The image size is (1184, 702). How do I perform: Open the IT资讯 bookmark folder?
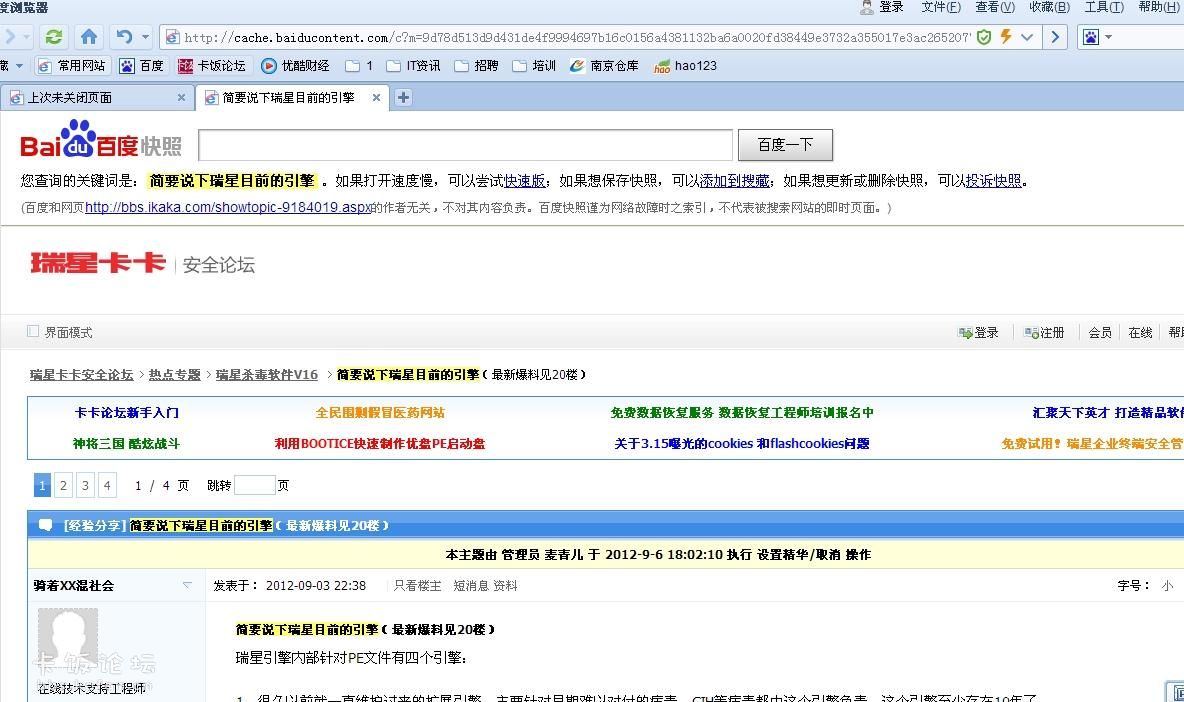pyautogui.click(x=413, y=66)
